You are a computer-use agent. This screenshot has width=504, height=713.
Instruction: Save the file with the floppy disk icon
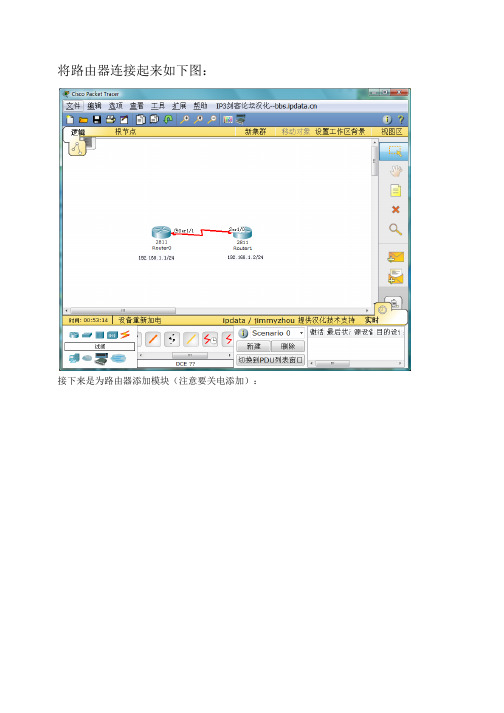coord(97,120)
